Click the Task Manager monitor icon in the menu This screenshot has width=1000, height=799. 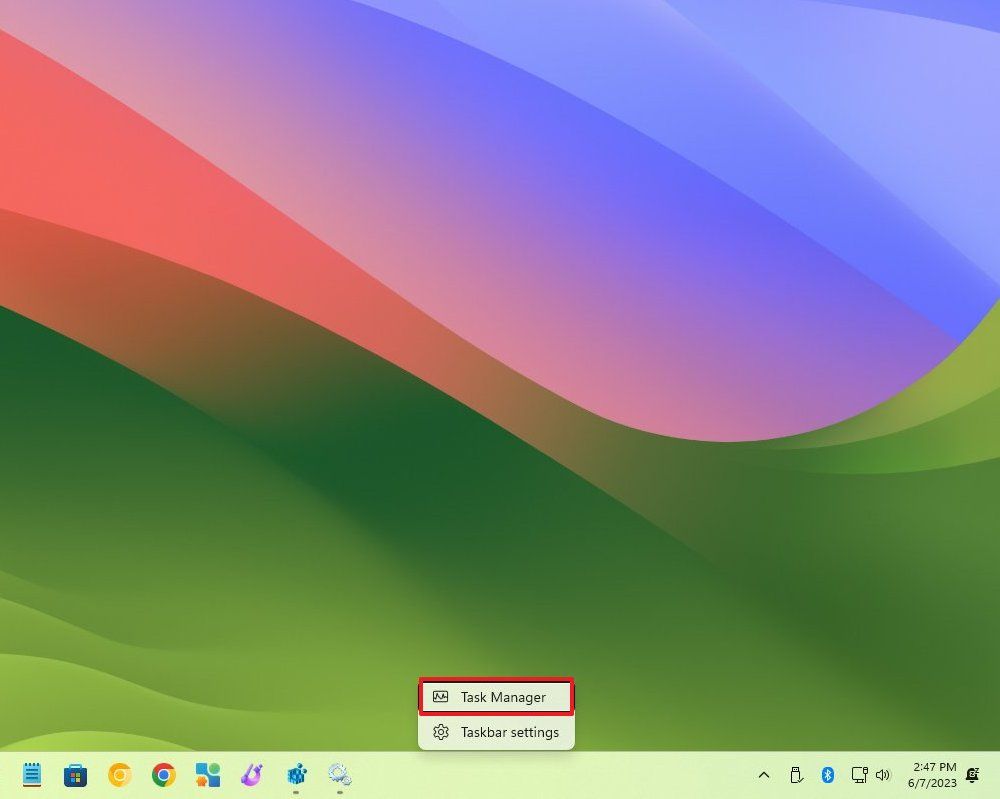440,697
